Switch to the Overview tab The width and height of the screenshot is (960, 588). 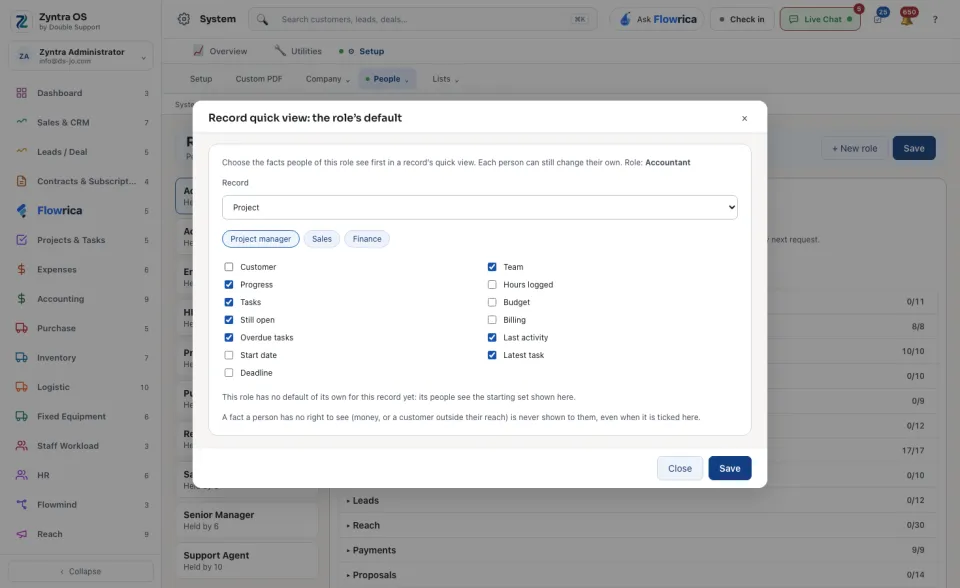pos(220,51)
